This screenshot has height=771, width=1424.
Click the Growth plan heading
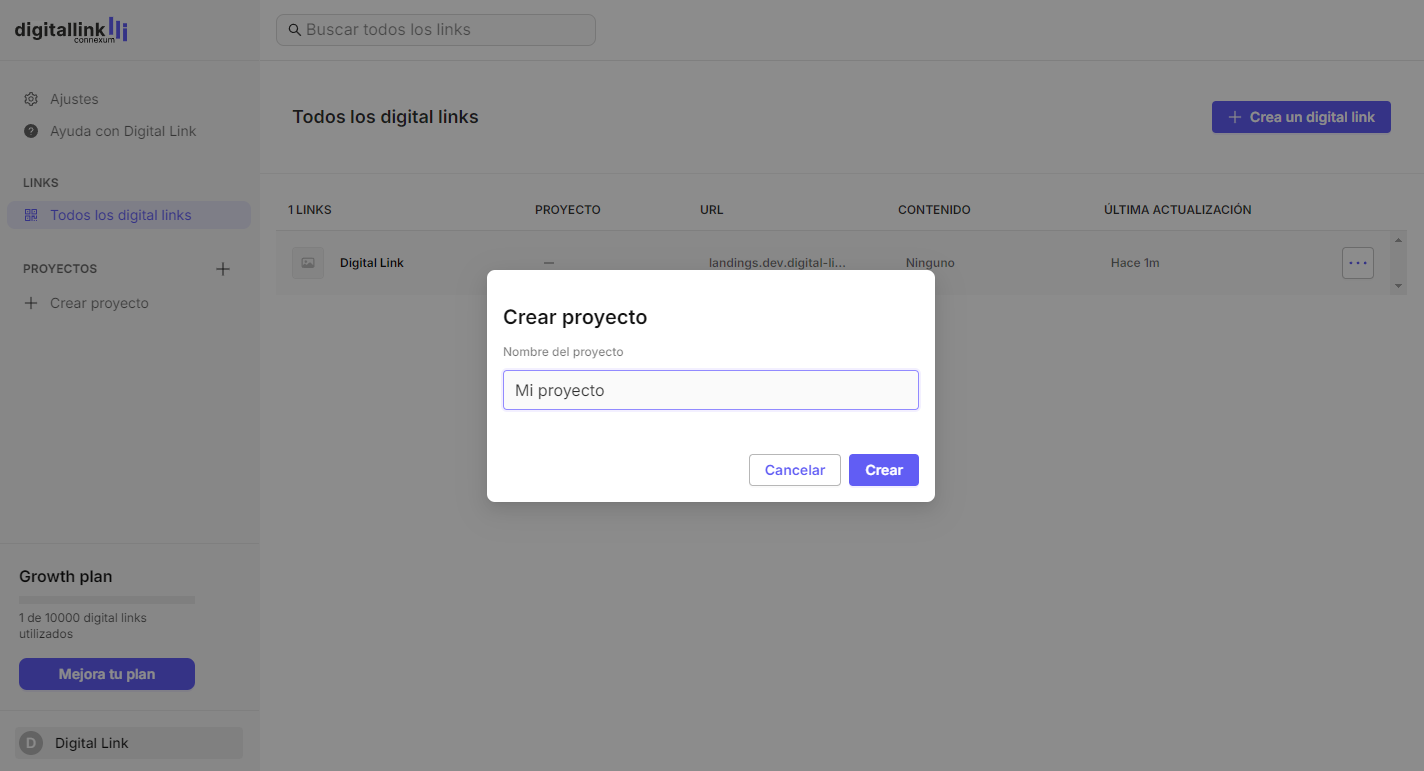click(x=66, y=576)
